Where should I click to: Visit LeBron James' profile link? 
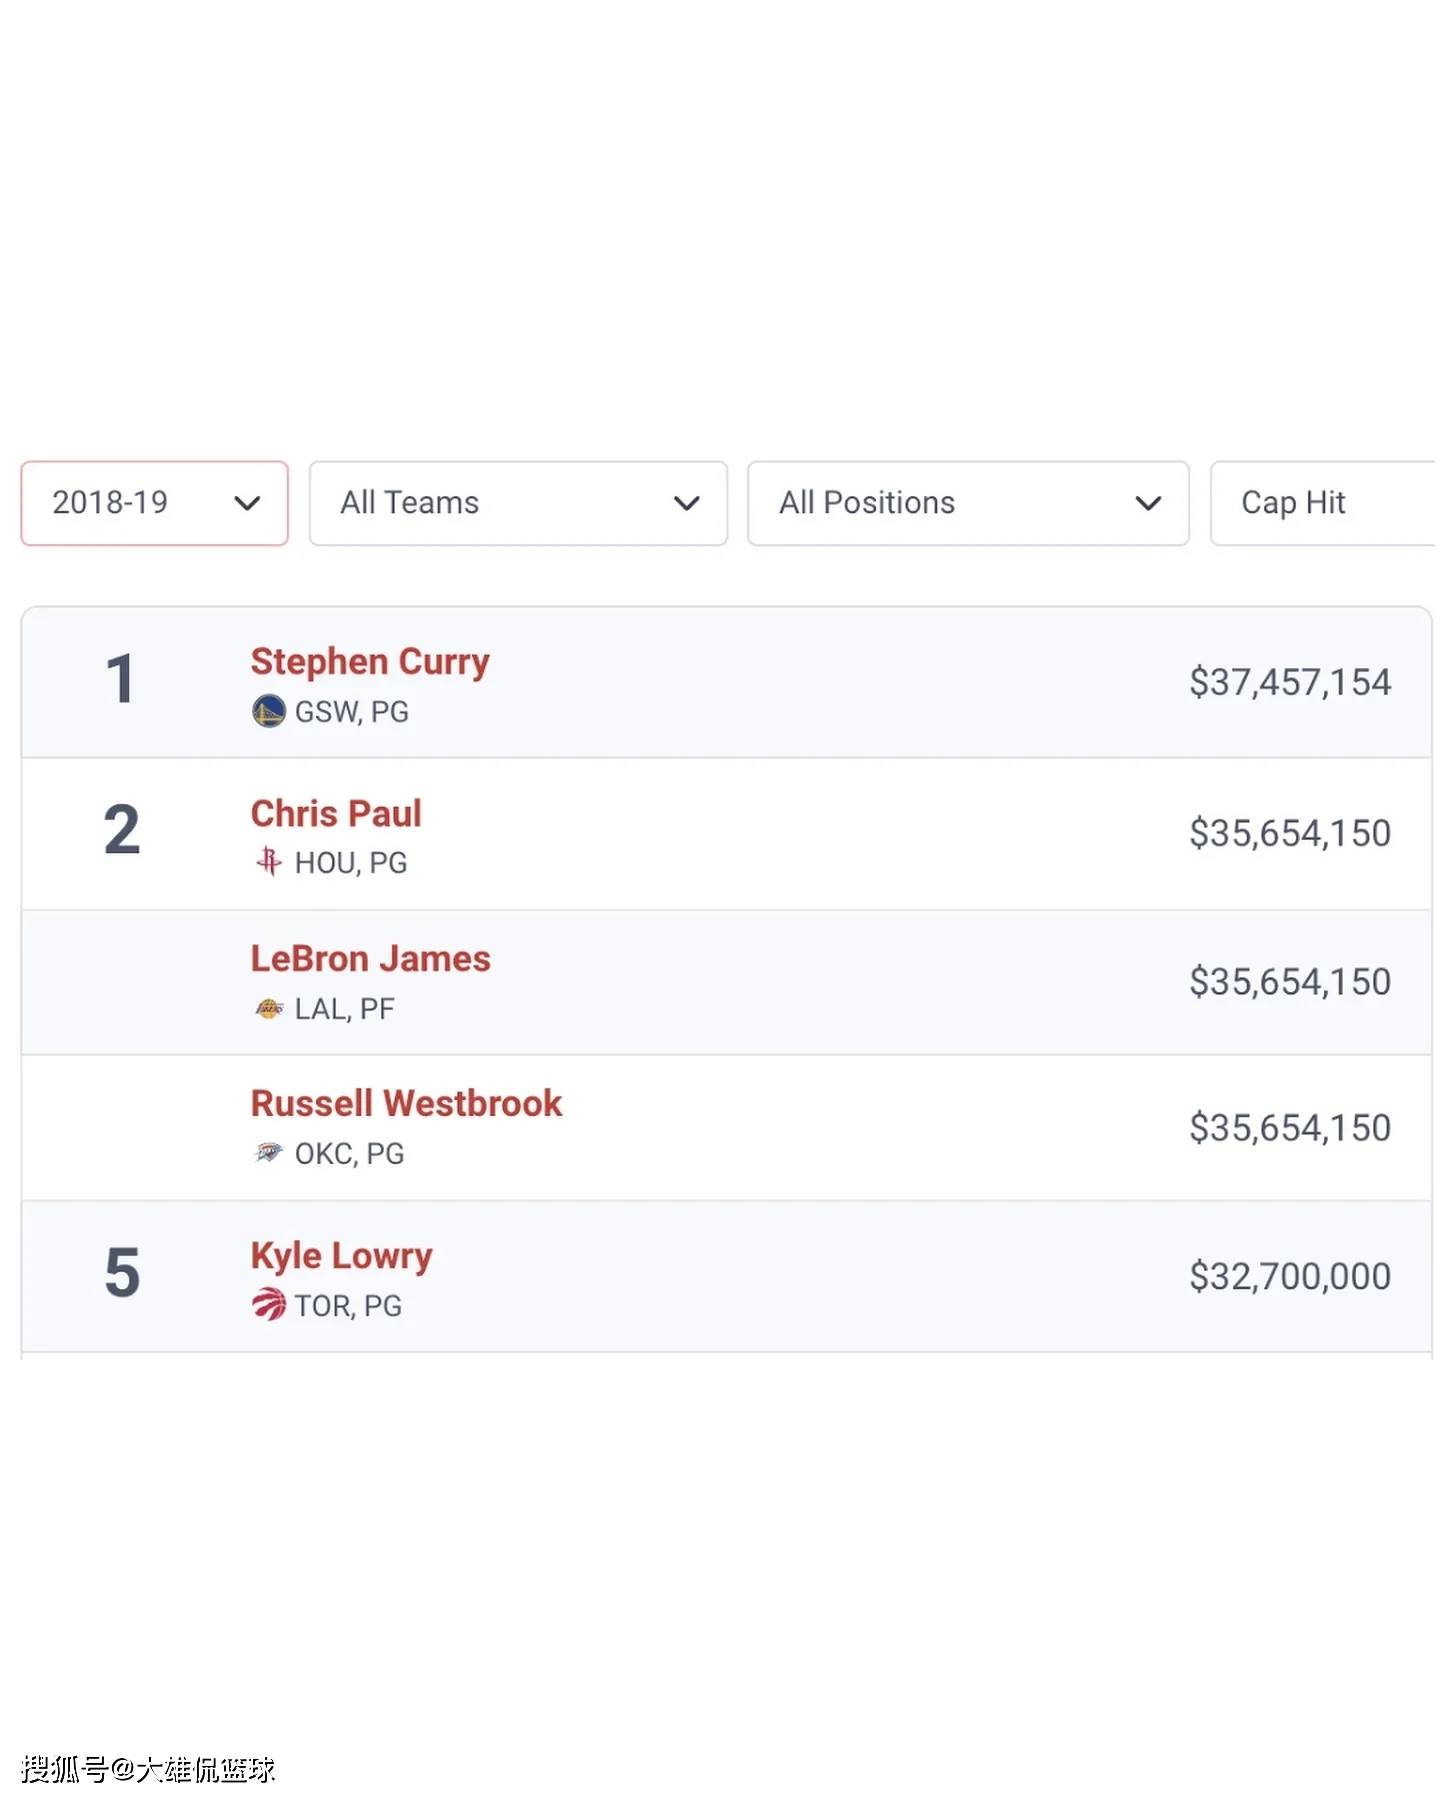[370, 958]
